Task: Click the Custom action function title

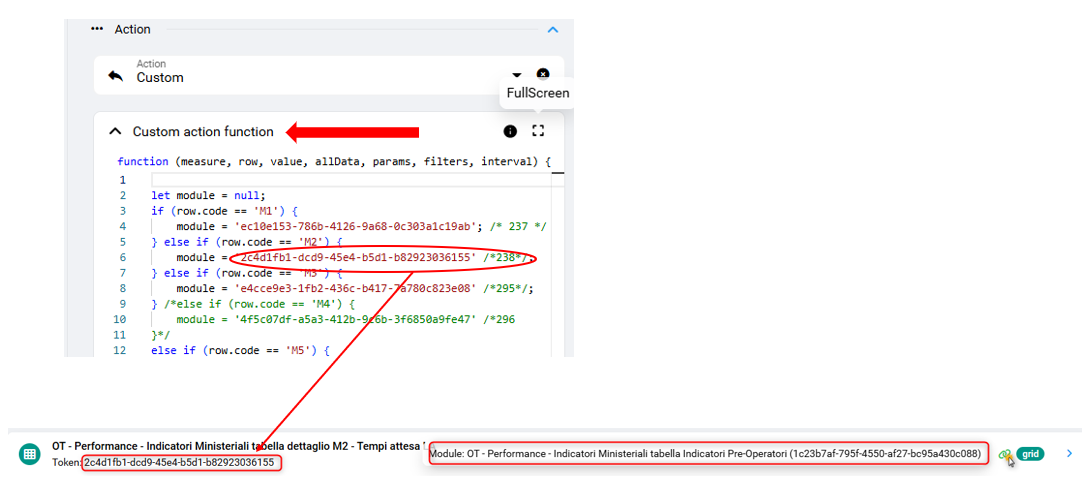Action: point(203,131)
